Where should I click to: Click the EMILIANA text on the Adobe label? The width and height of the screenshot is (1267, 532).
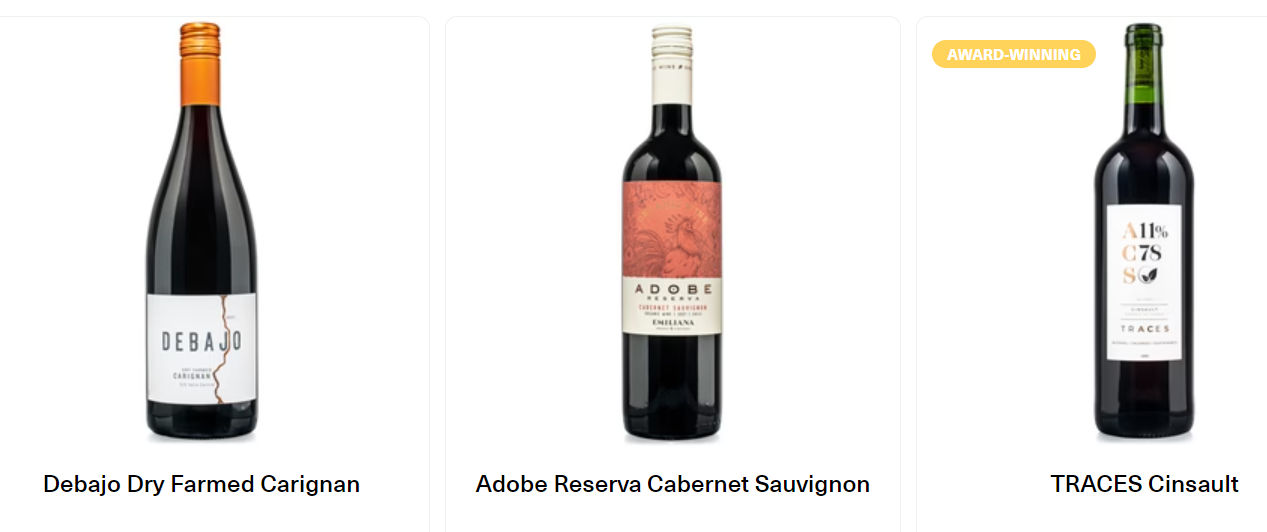(672, 322)
